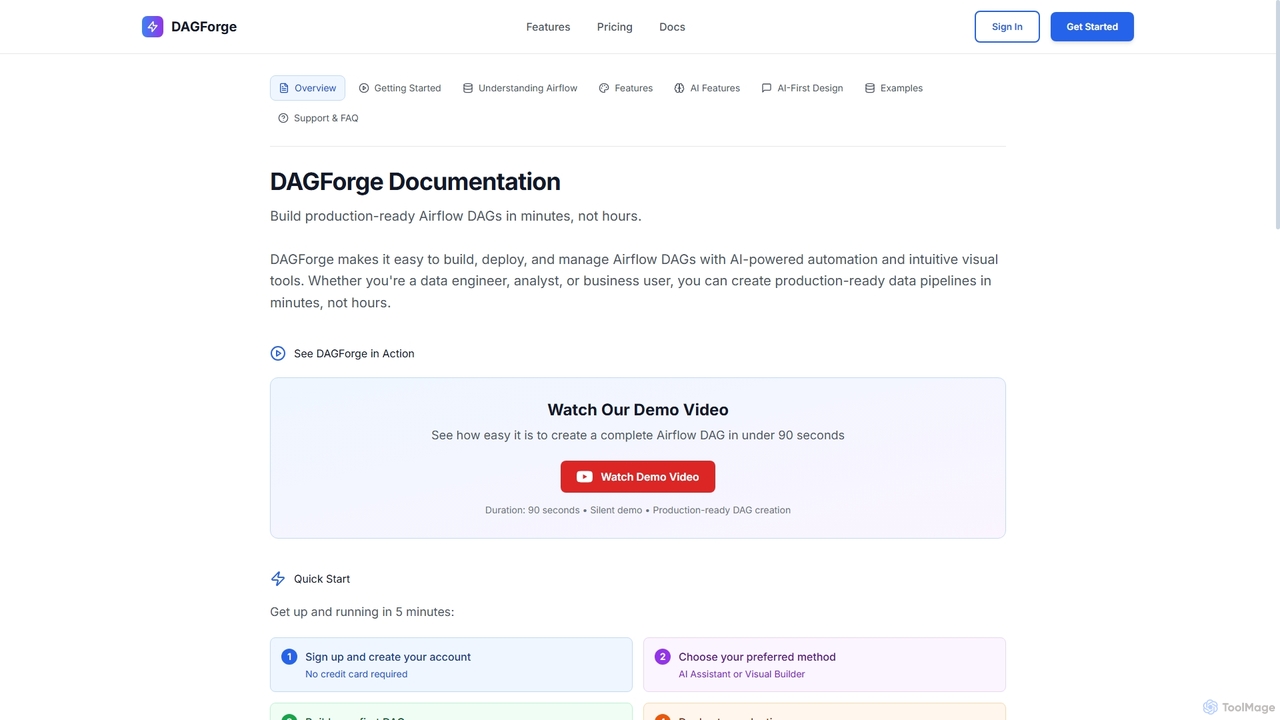Click the Understanding Airflow database icon
1280x720 pixels.
(x=468, y=88)
